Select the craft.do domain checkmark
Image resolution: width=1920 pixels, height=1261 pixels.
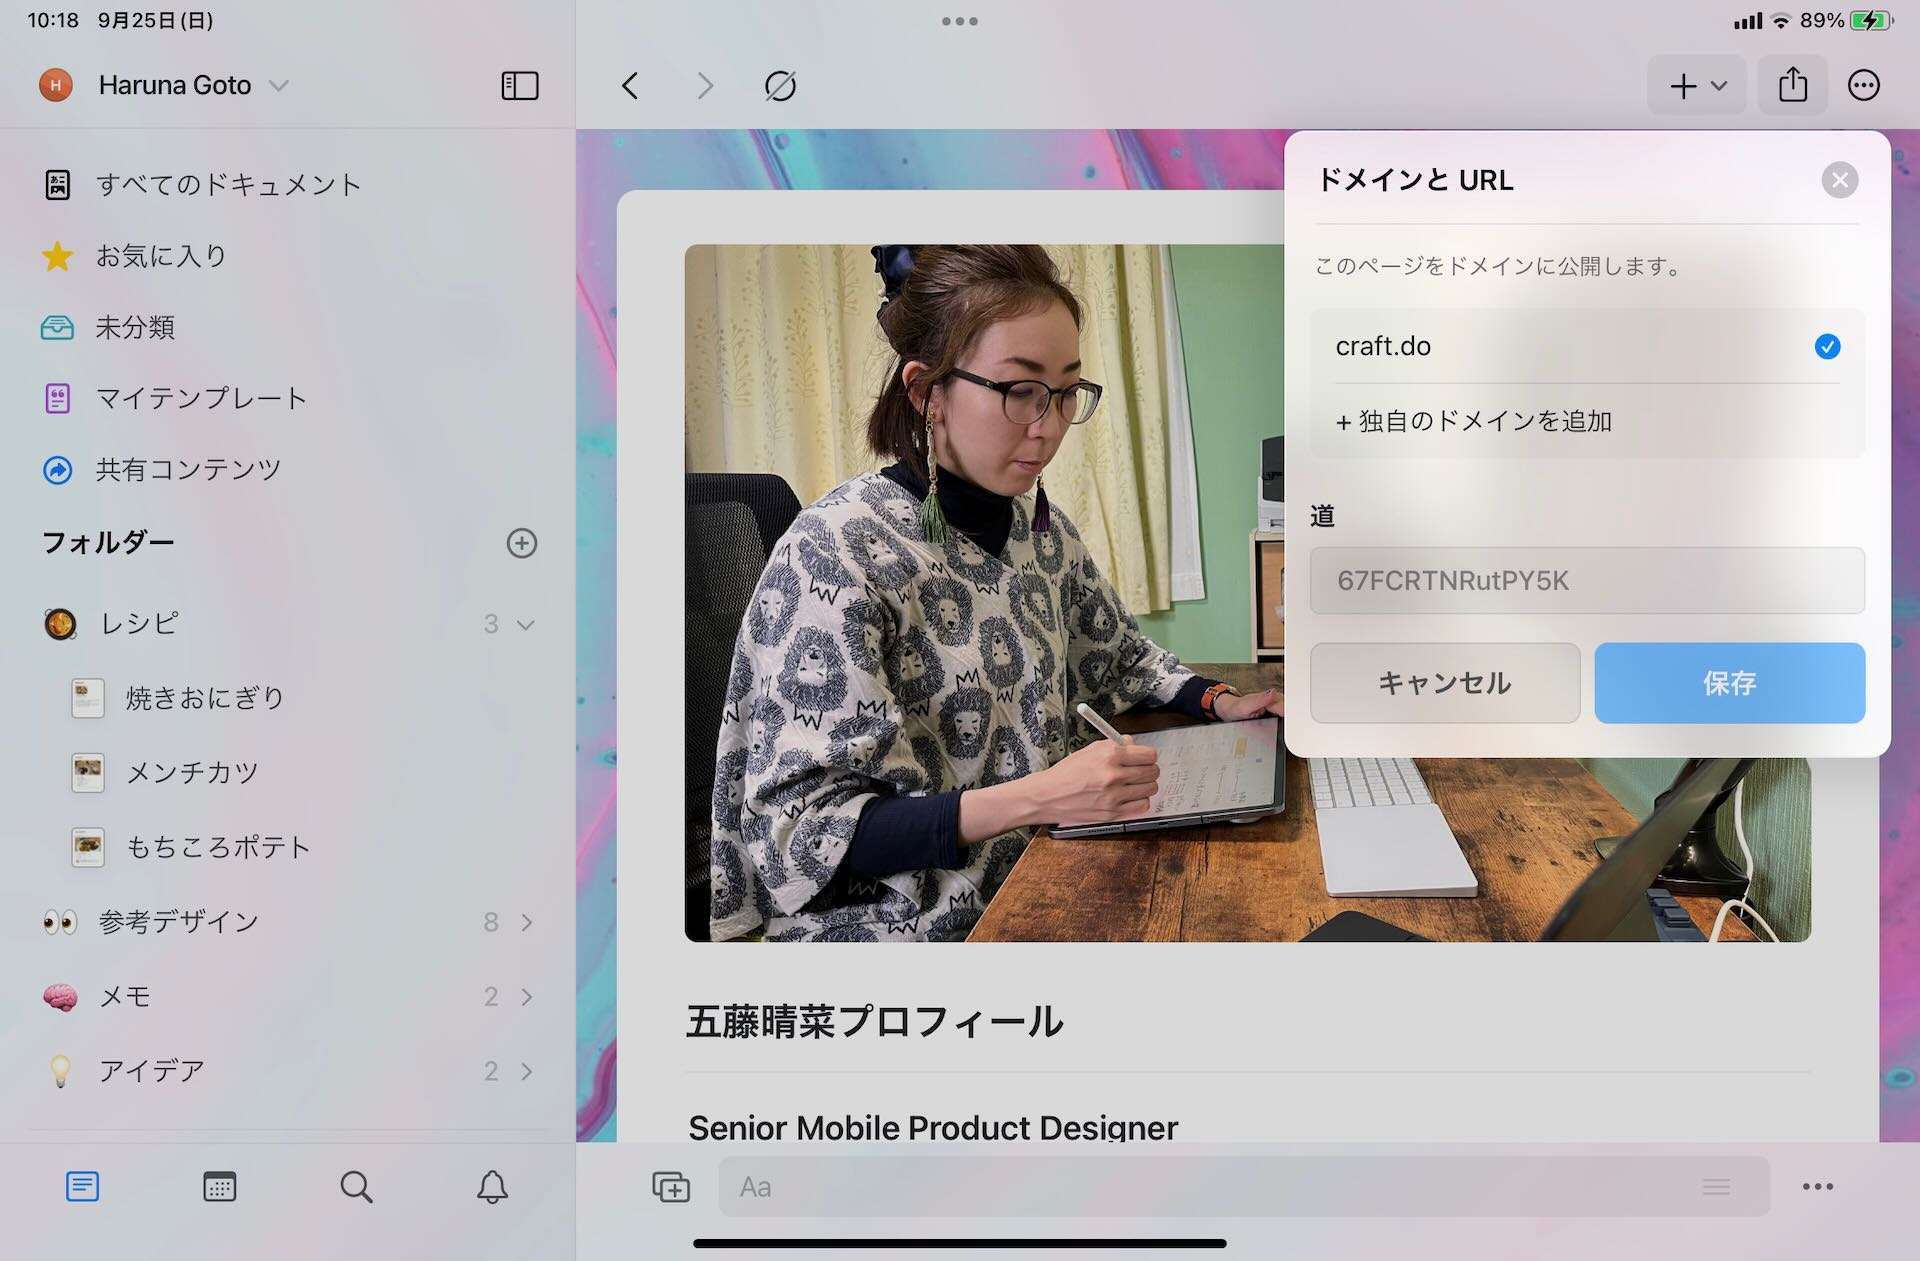coord(1827,346)
